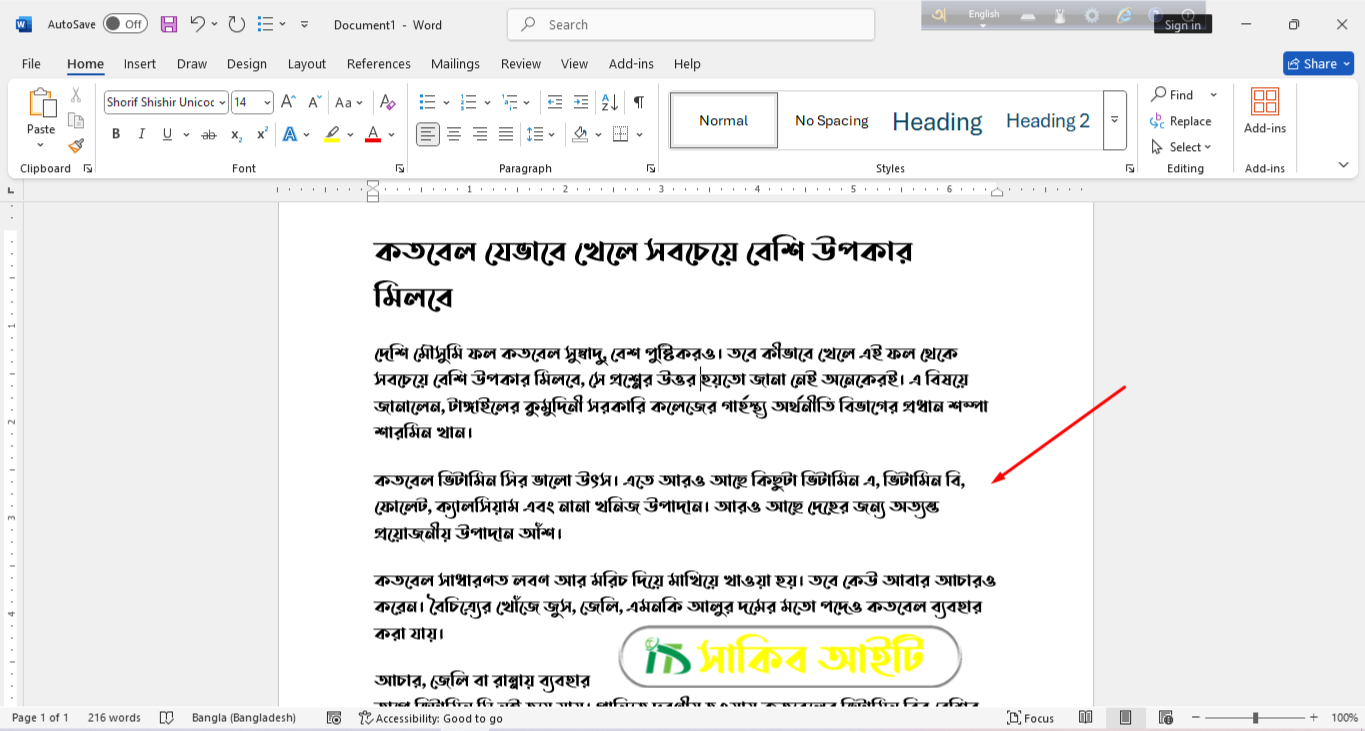Open the font size dropdown

coord(267,102)
